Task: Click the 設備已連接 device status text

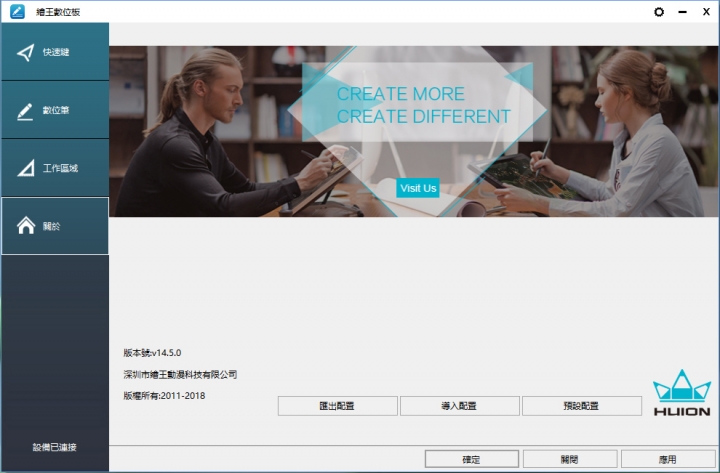Action: click(55, 447)
